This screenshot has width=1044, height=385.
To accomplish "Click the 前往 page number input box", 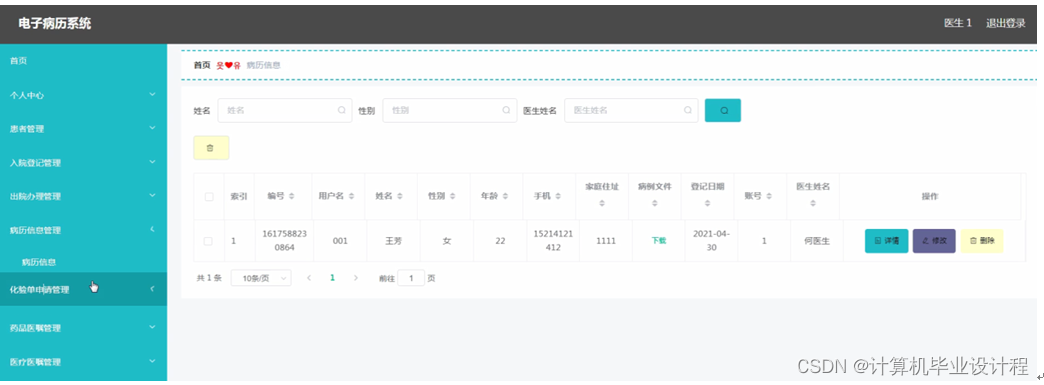I will point(411,278).
